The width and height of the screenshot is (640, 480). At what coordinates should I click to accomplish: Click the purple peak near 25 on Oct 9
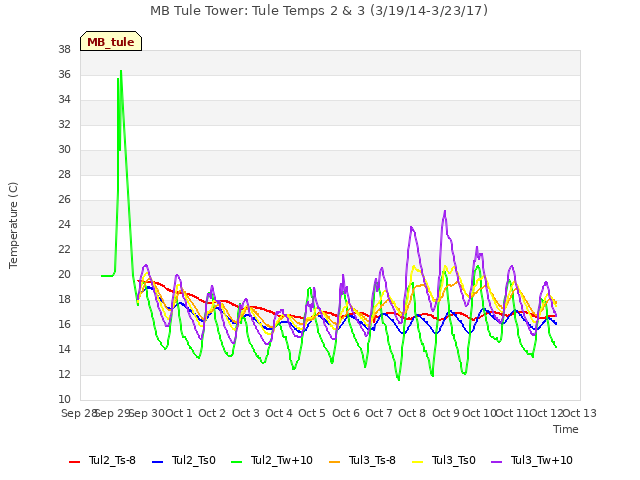445,211
